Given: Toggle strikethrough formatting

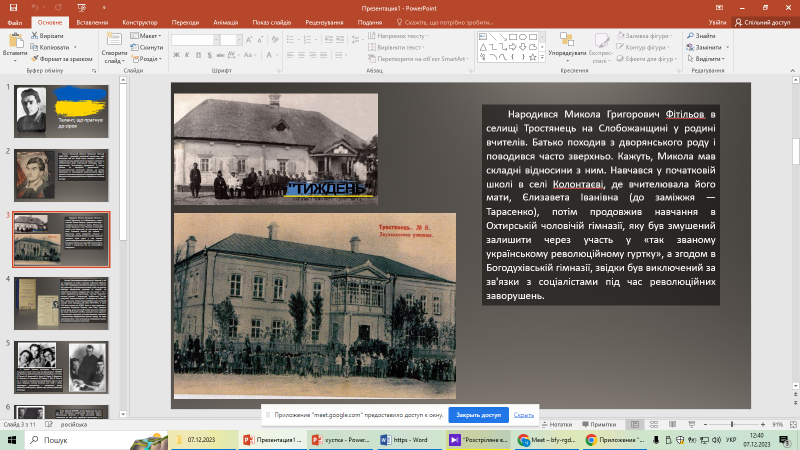Looking at the screenshot, I should (x=220, y=55).
